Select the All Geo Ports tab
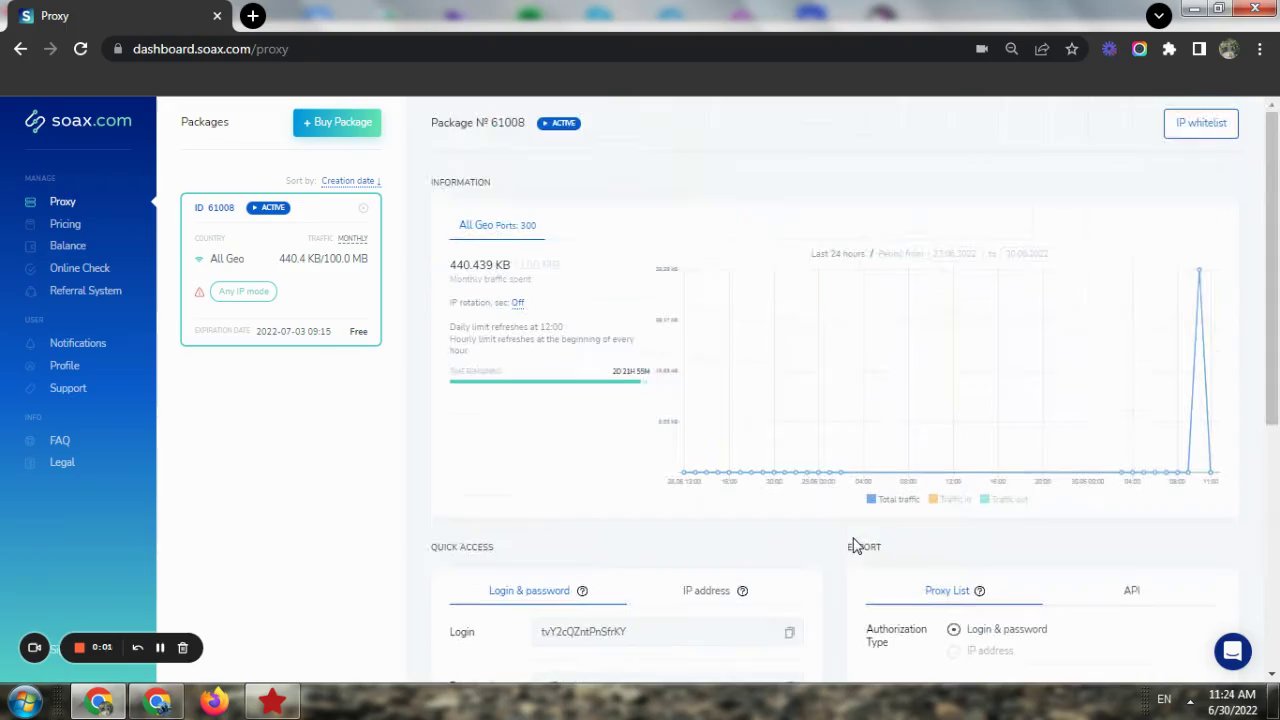The height and width of the screenshot is (720, 1280). click(x=497, y=225)
